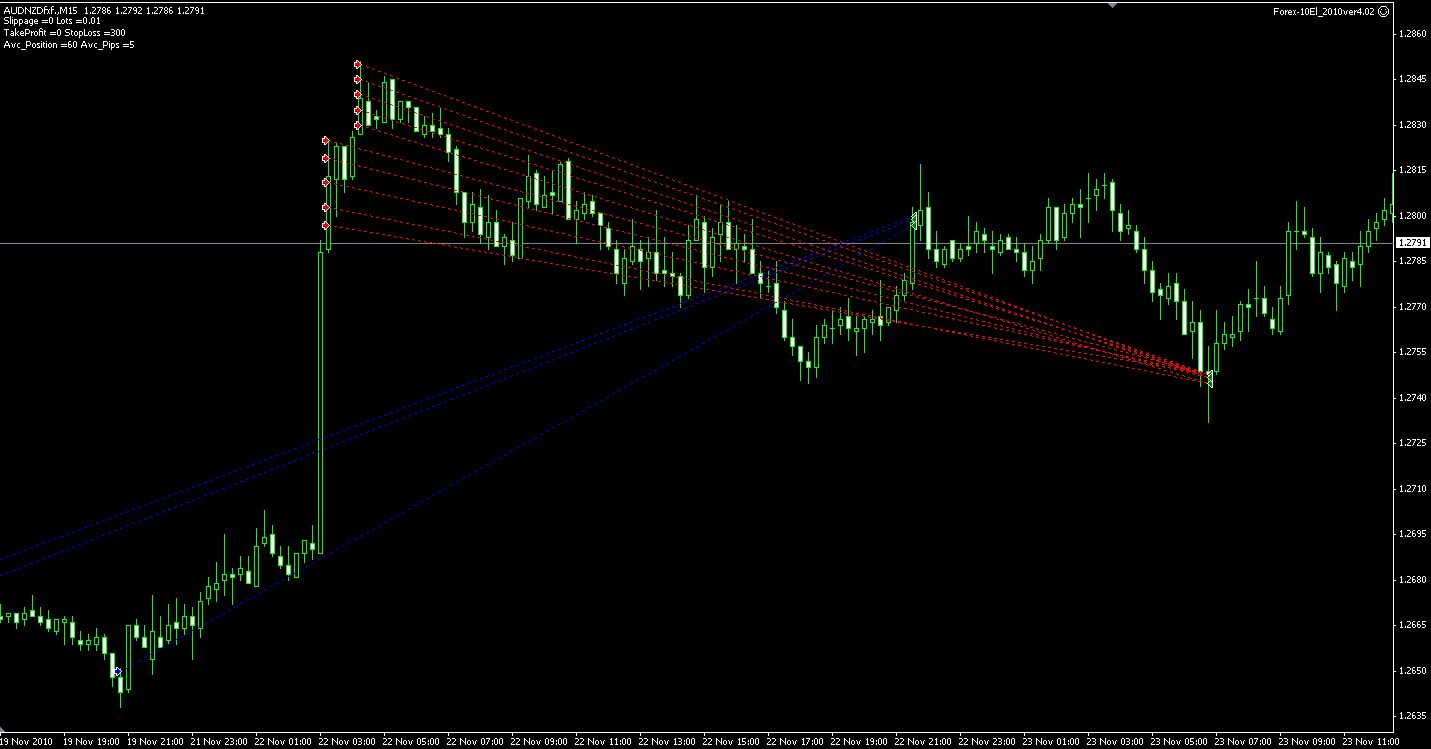Select the topmost red sell order arrow
Viewport: 1431px width, 749px height.
357,65
